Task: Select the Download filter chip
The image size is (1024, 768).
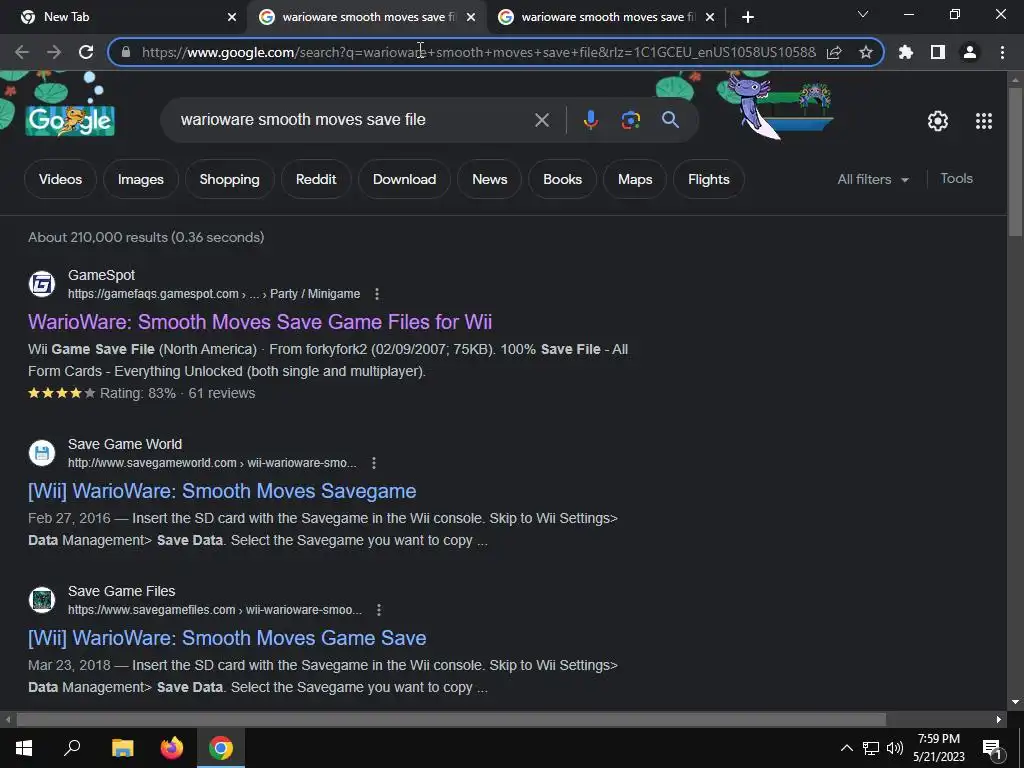Action: 404,179
